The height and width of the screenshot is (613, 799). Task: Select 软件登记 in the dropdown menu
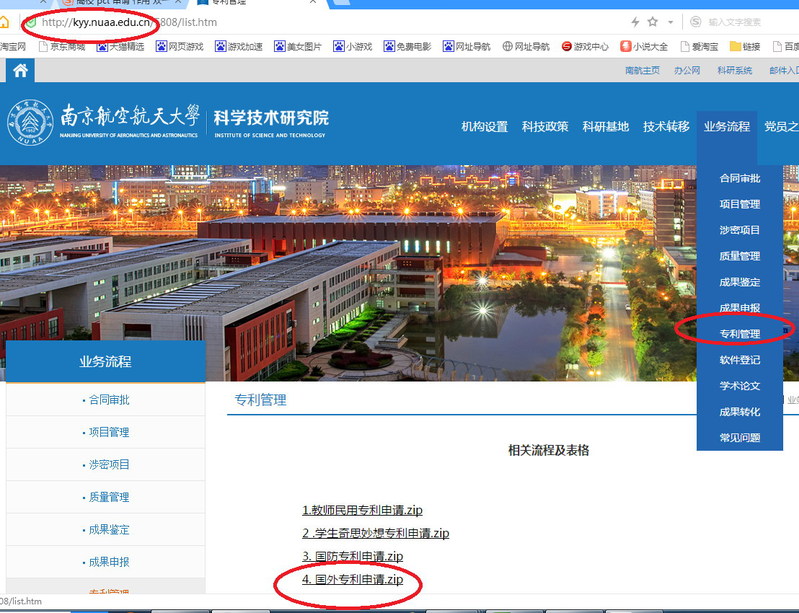pos(740,359)
